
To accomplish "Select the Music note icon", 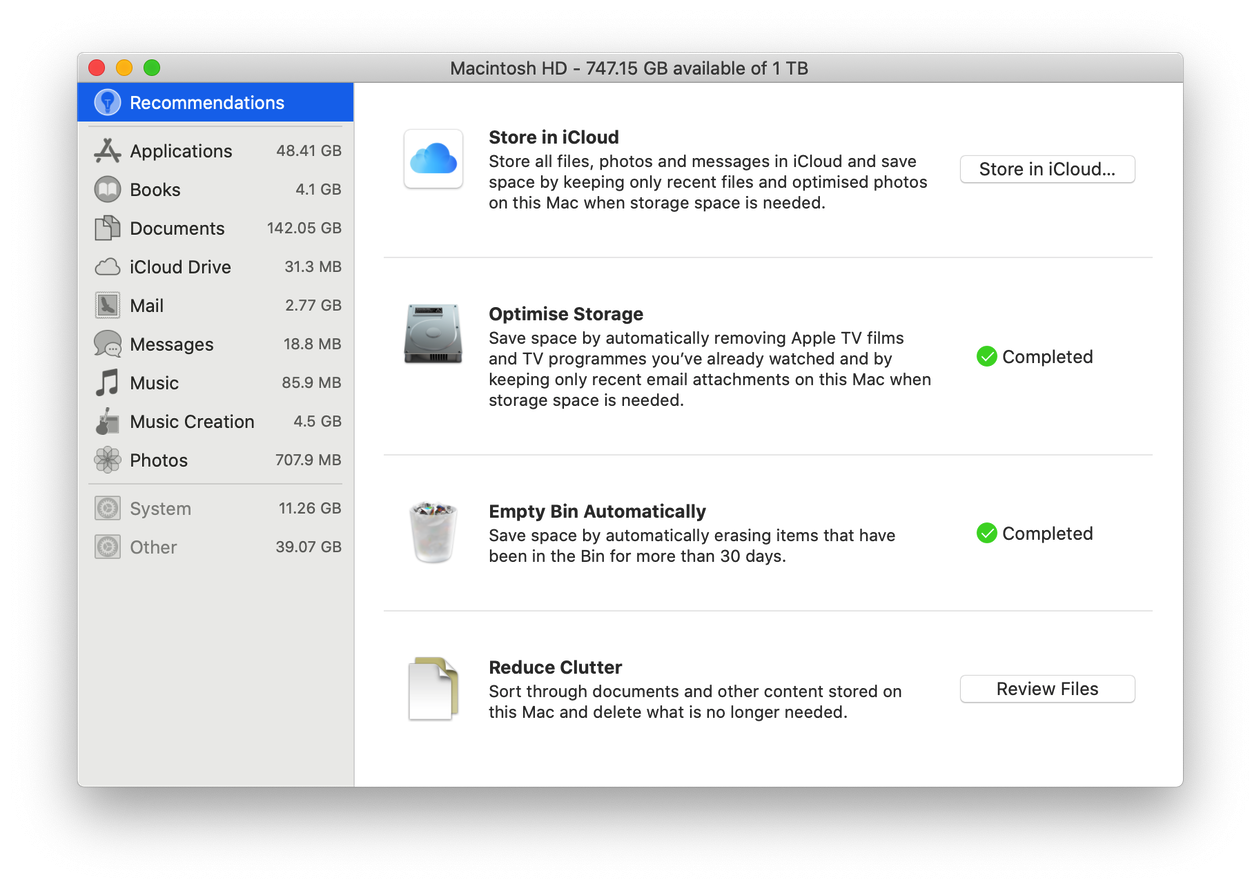I will point(107,383).
